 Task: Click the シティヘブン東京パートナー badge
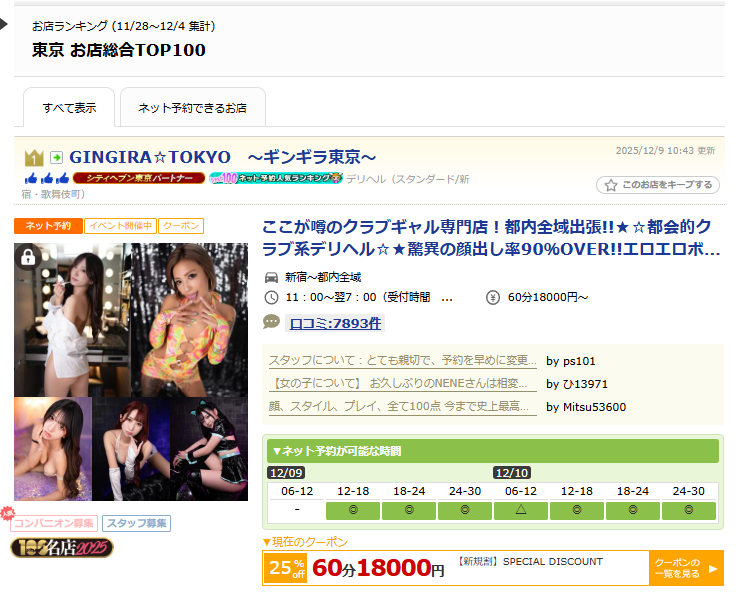pyautogui.click(x=138, y=178)
